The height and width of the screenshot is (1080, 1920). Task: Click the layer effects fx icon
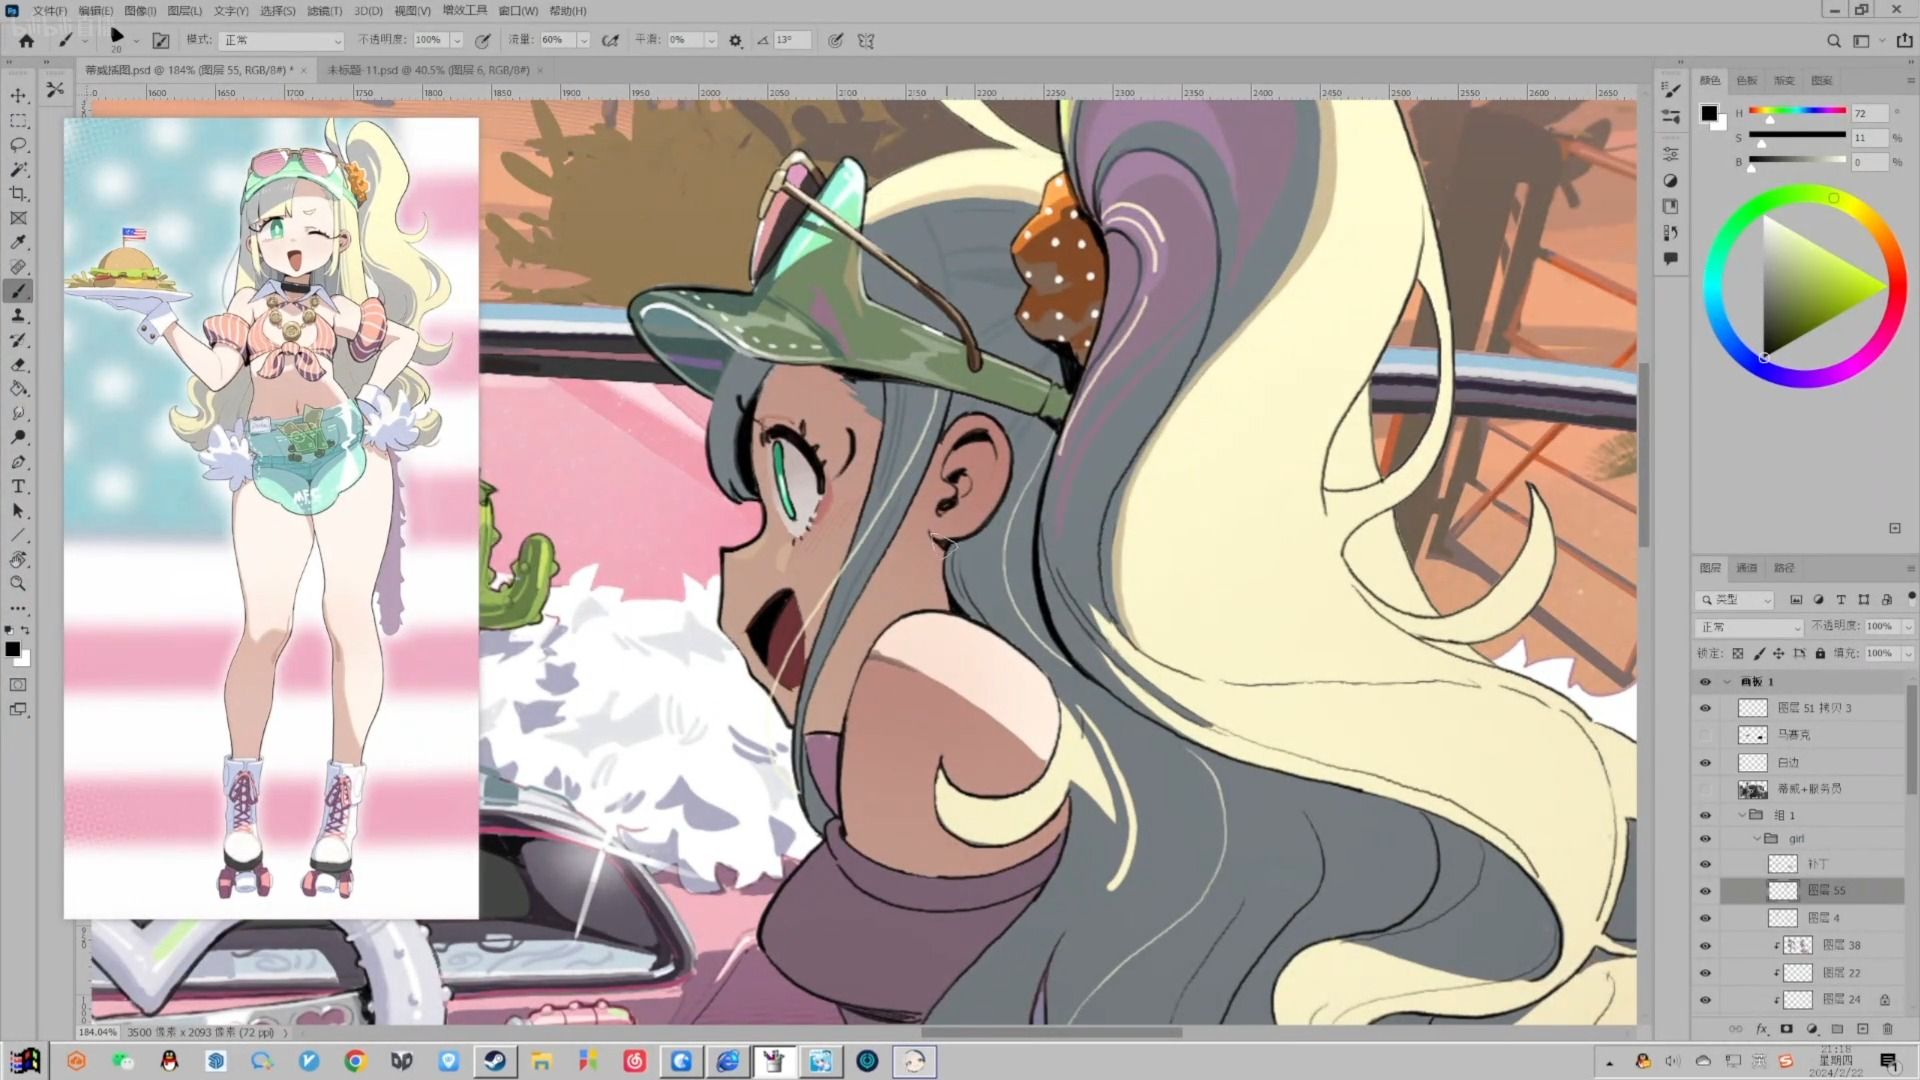coord(1762,1029)
